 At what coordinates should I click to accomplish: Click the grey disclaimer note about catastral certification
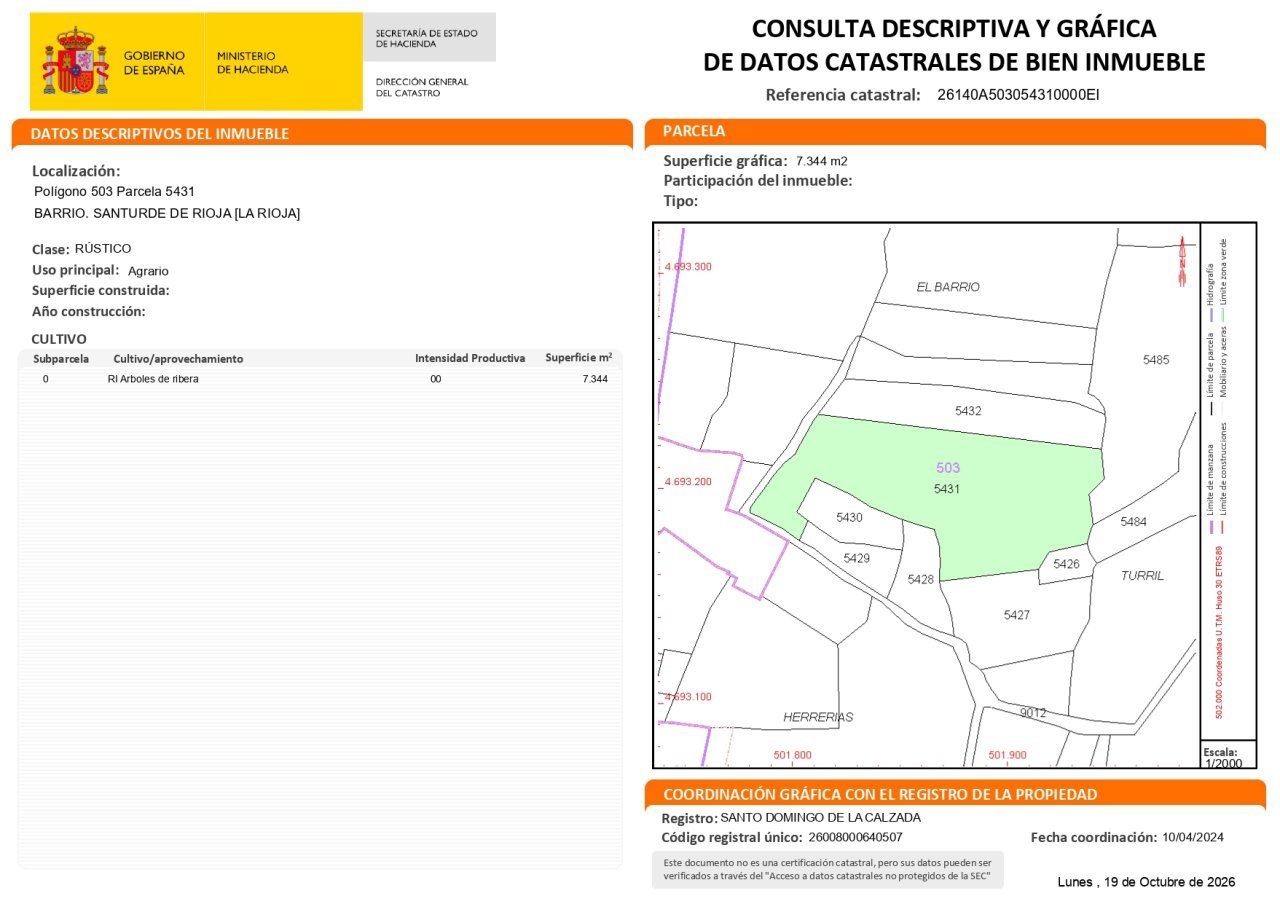(x=827, y=869)
